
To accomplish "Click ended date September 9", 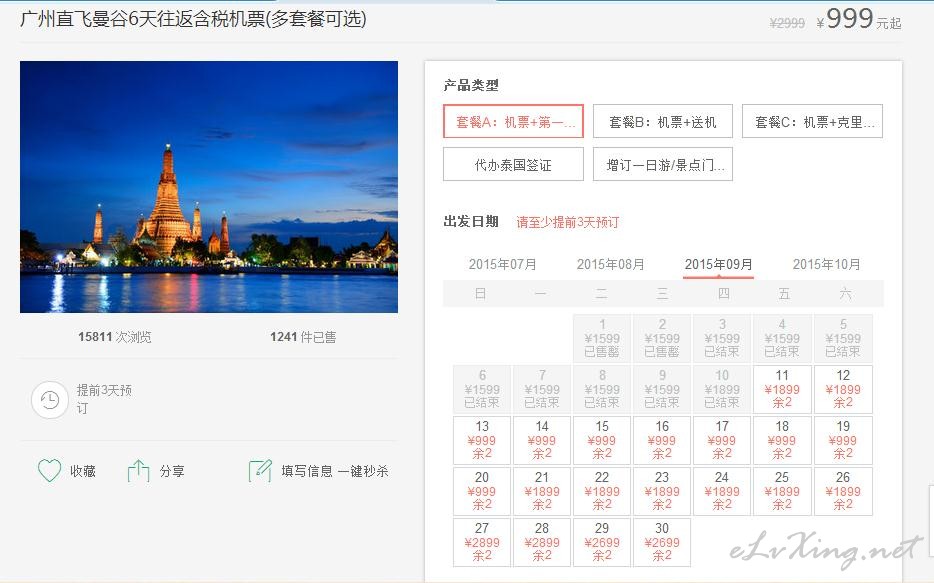I will pos(662,389).
